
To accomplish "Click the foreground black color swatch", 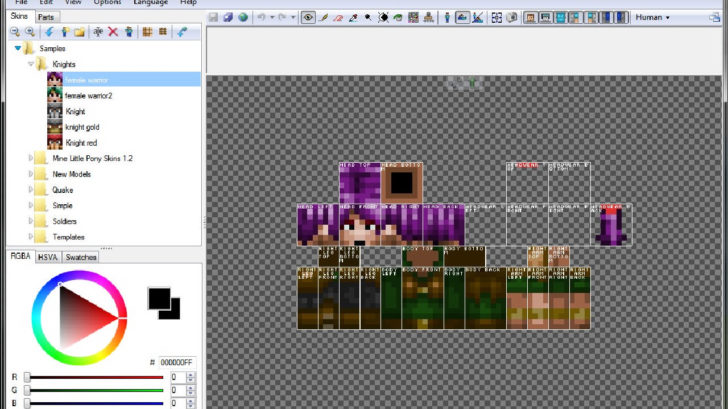I will [159, 299].
